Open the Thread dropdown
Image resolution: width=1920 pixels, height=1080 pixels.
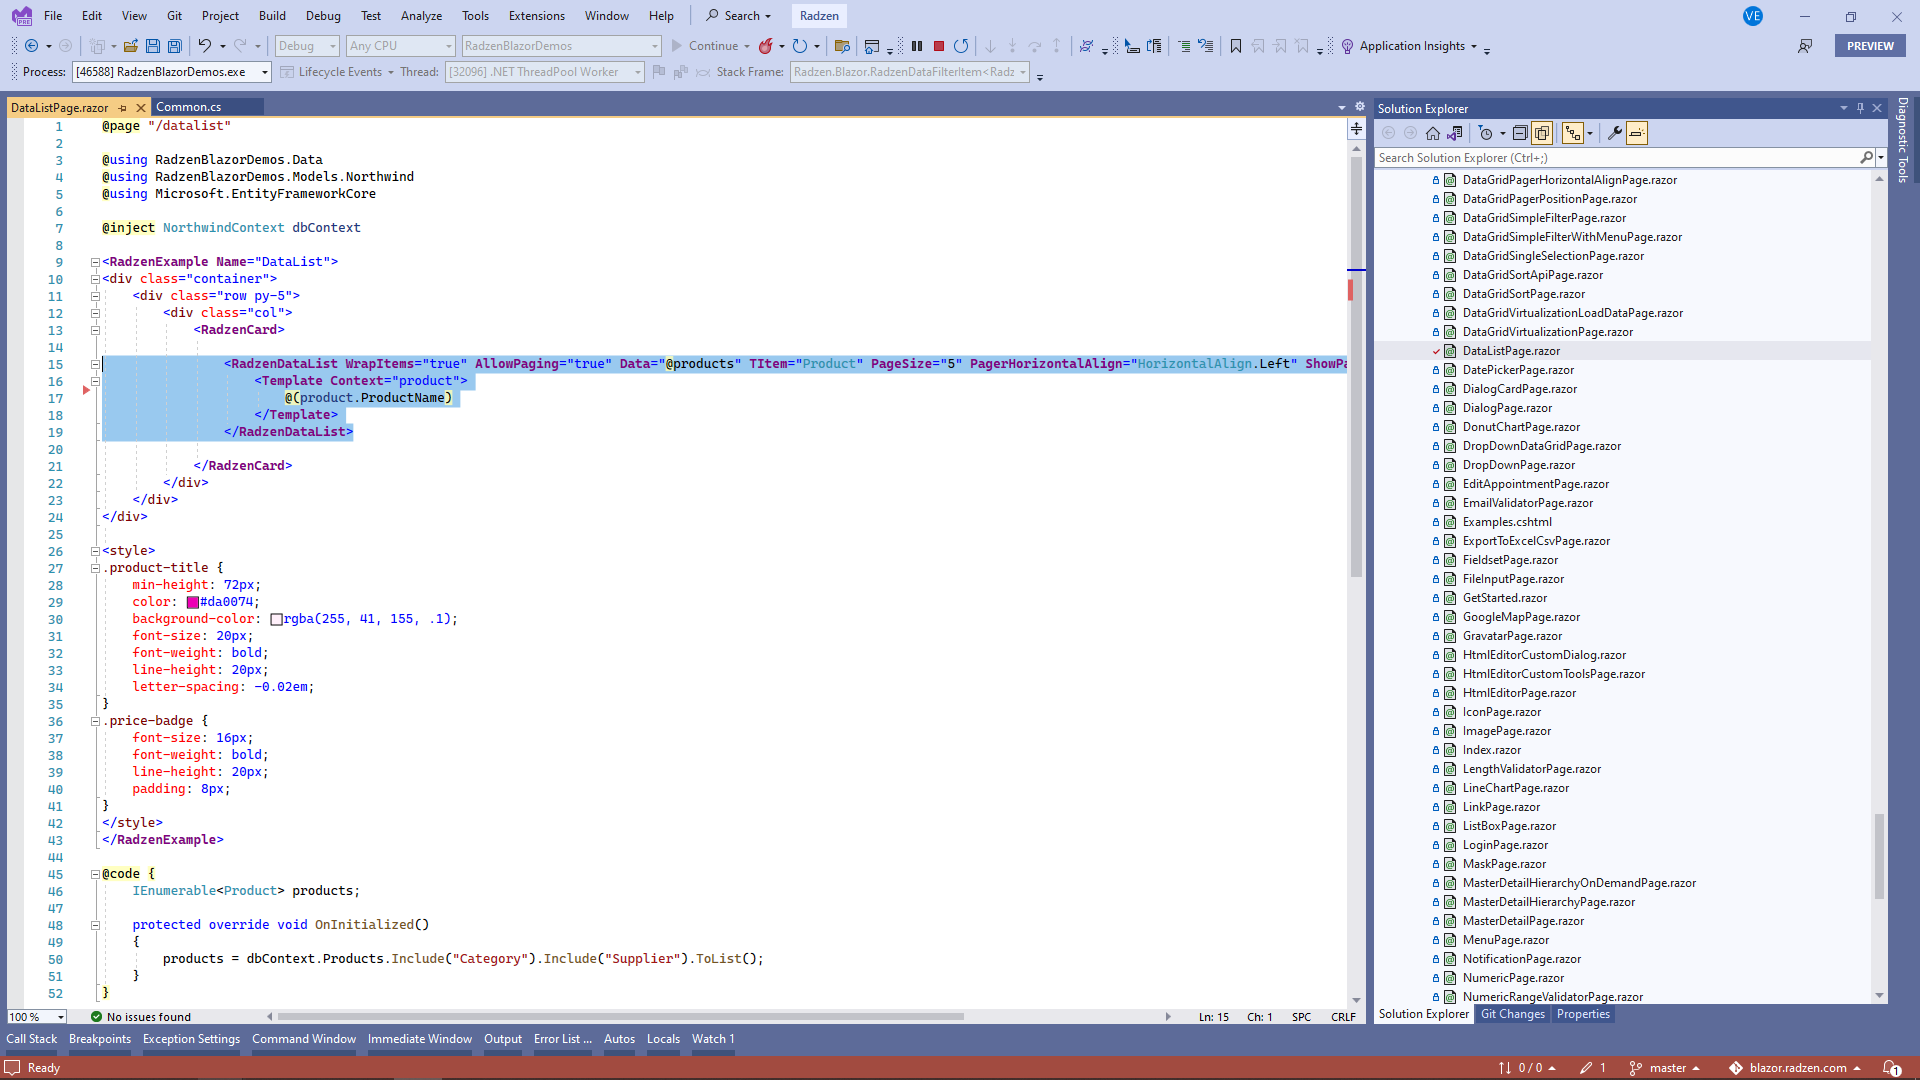click(545, 72)
